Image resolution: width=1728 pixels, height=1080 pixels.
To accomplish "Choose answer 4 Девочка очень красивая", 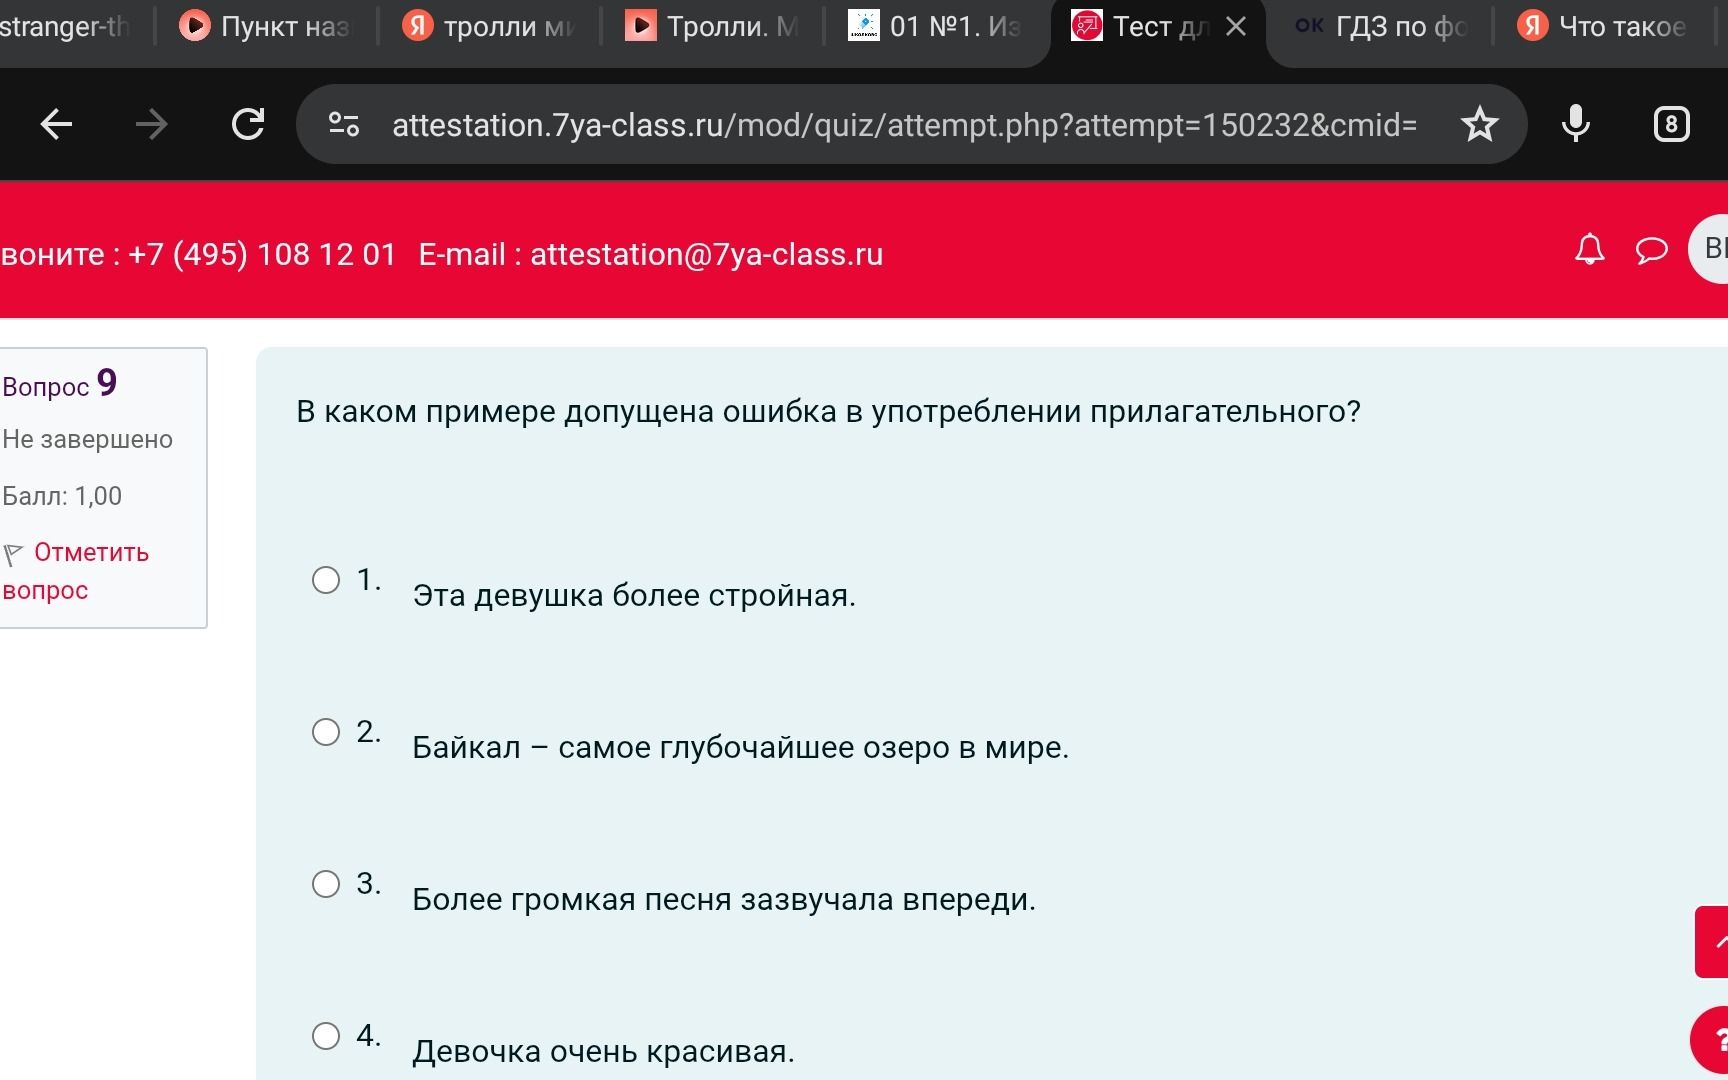I will click(326, 1036).
